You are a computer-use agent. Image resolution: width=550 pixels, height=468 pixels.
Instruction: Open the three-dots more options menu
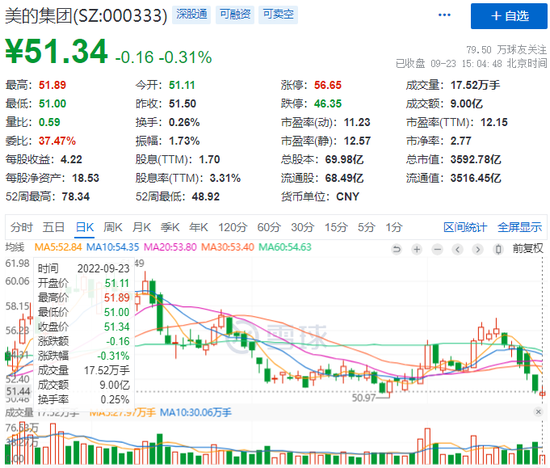(x=444, y=15)
